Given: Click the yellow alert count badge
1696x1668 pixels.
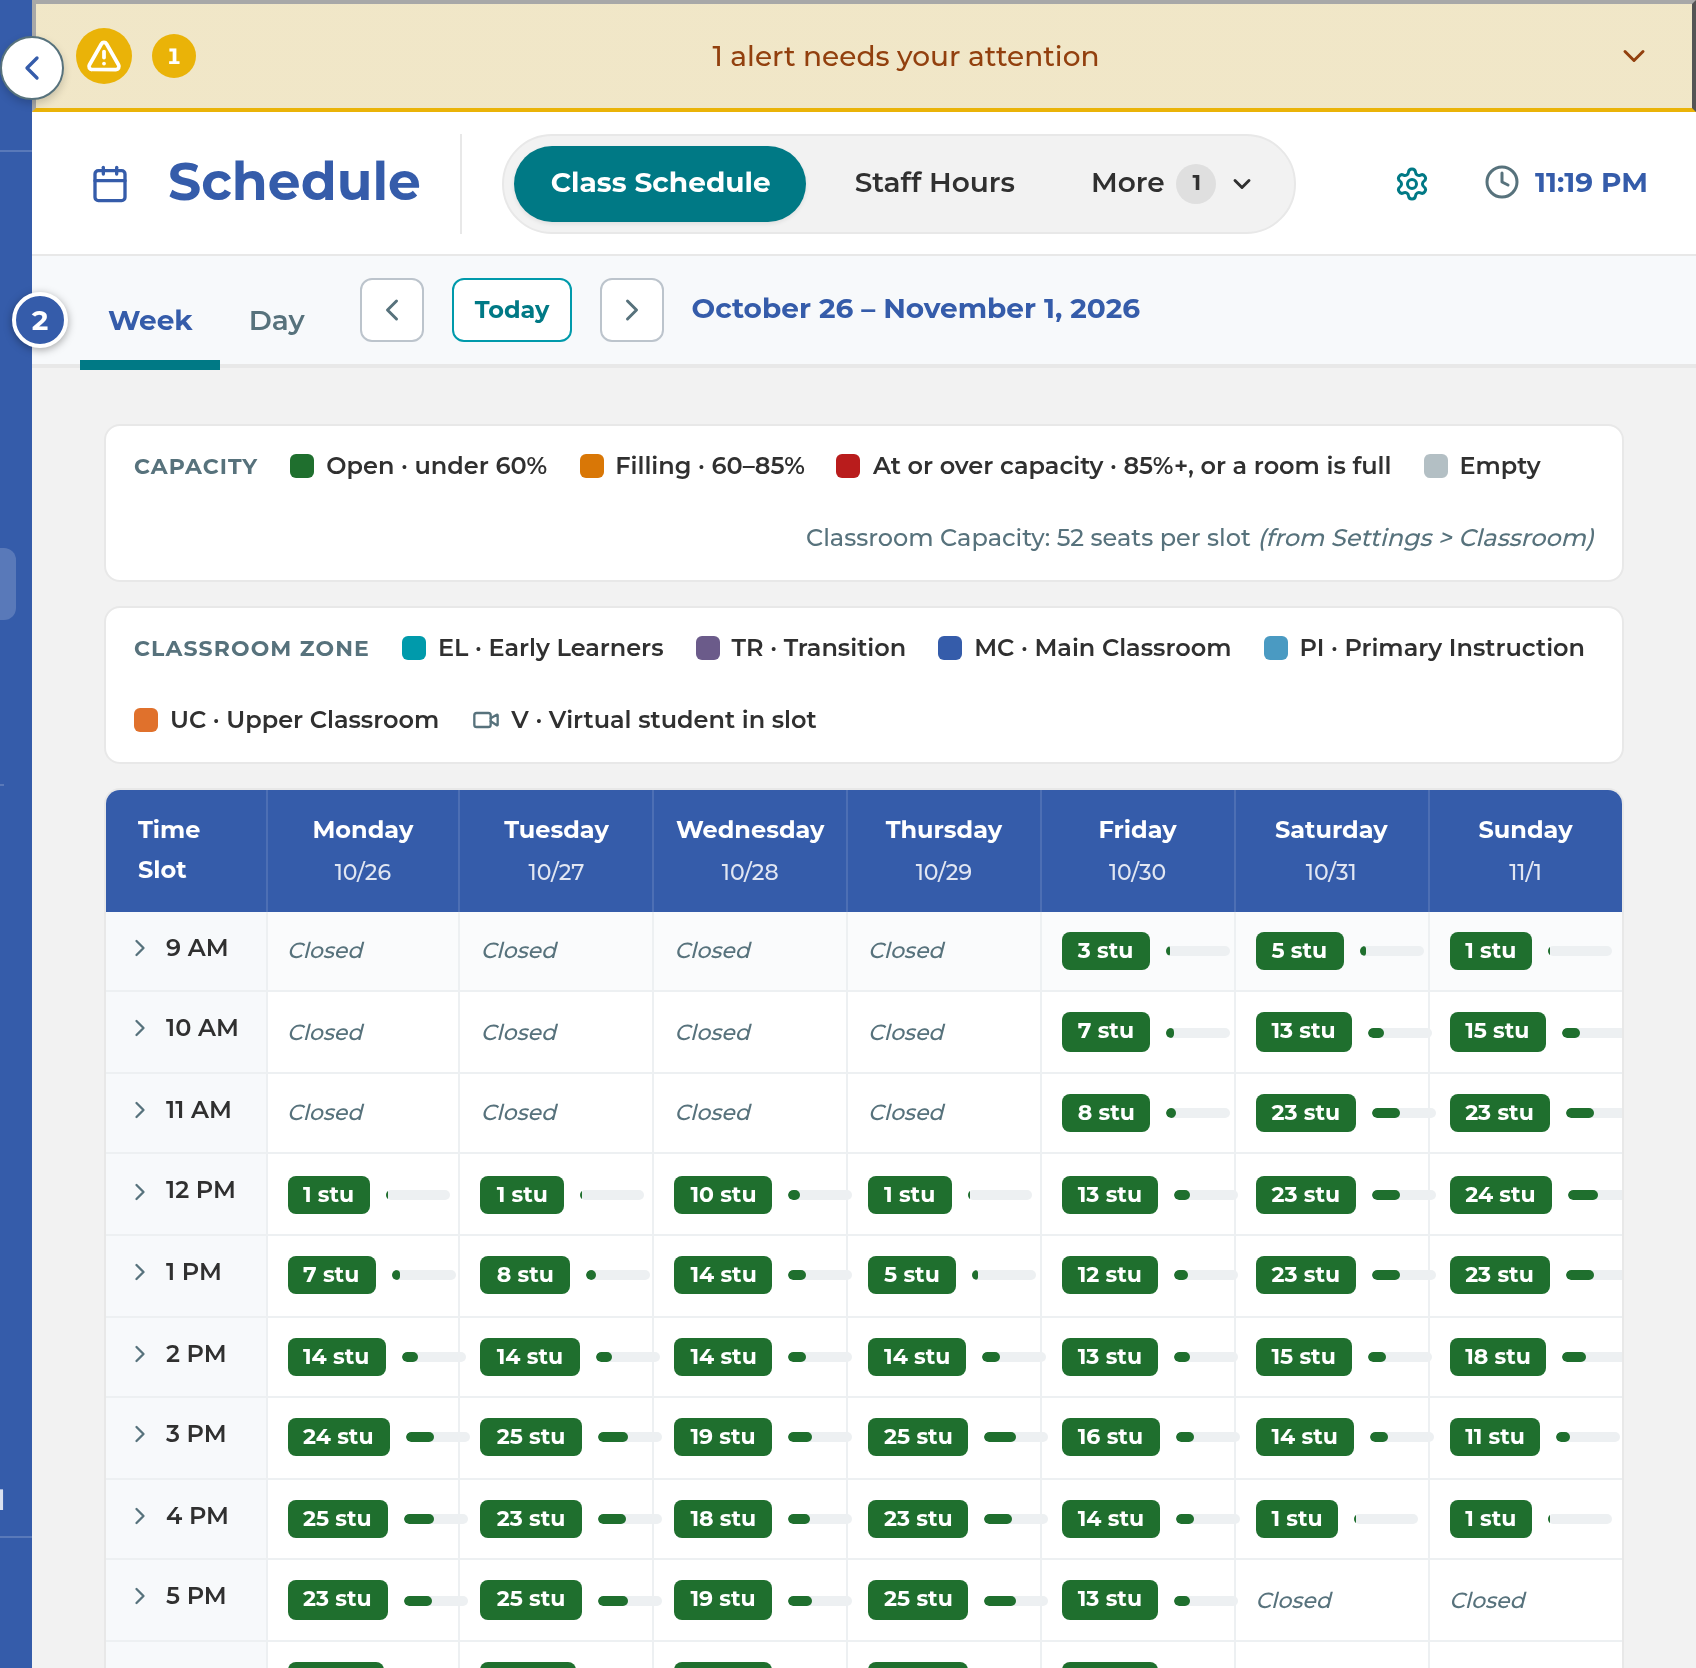Looking at the screenshot, I should coord(174,56).
